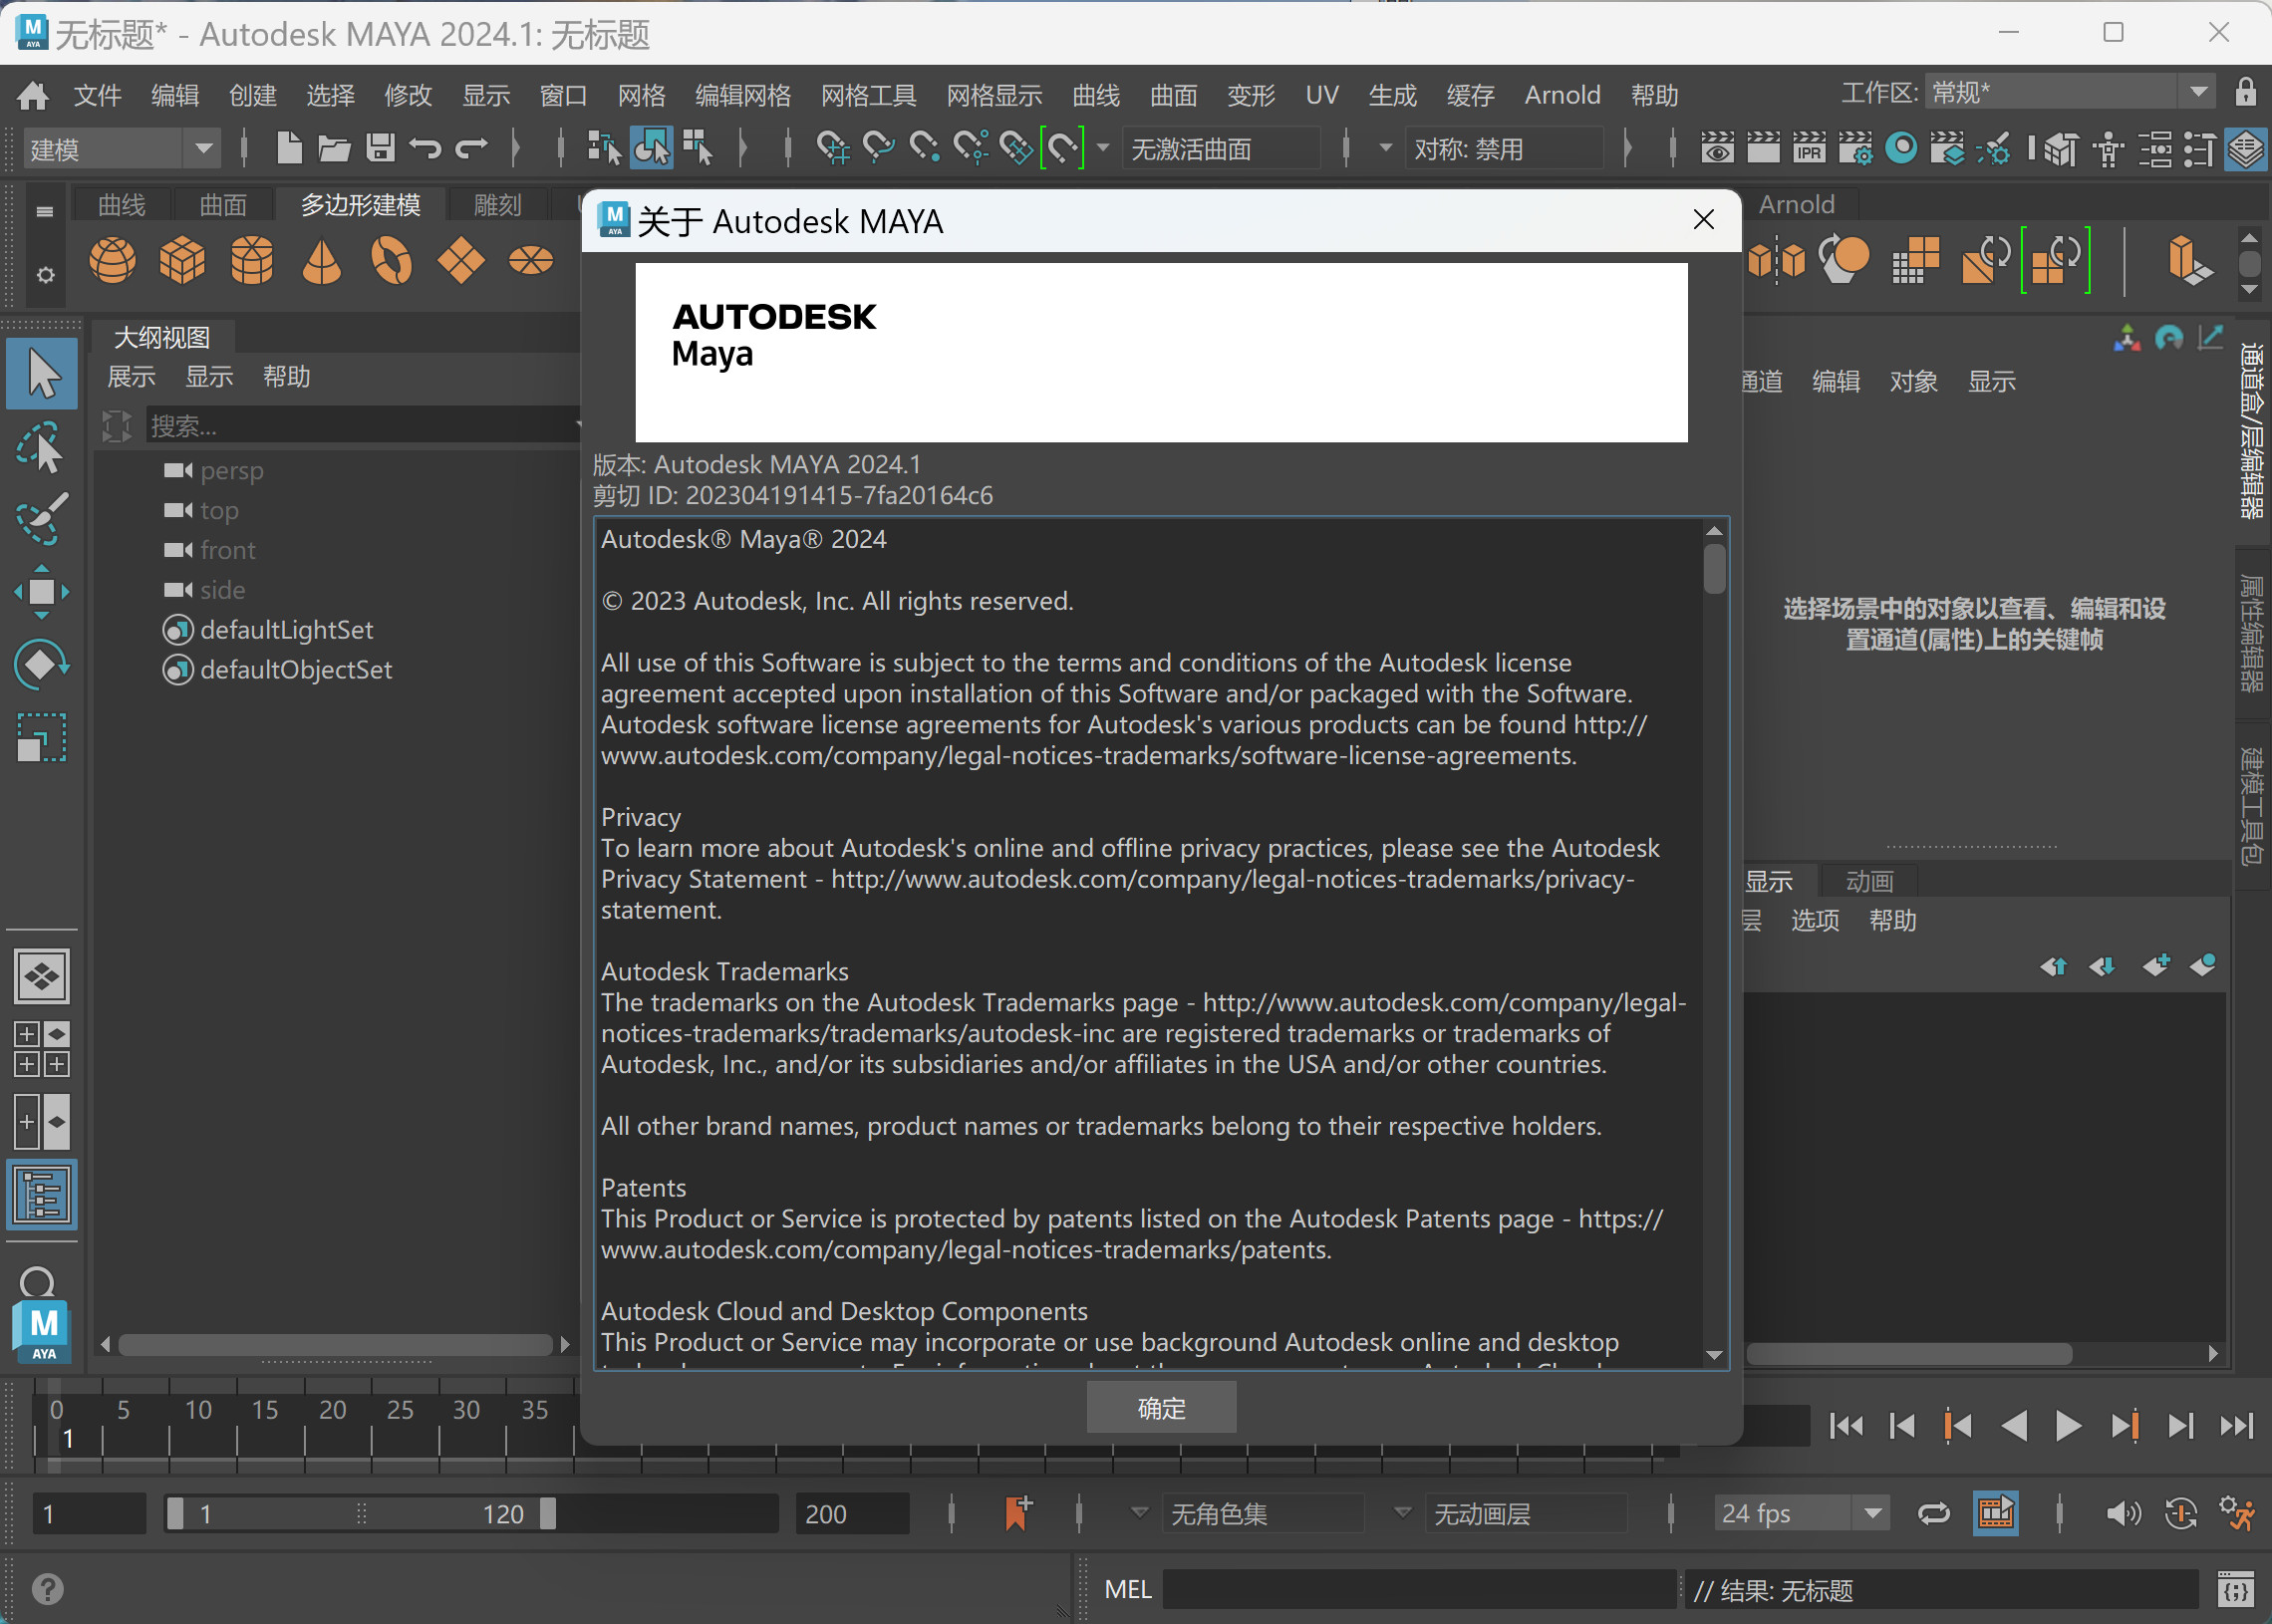The height and width of the screenshot is (1624, 2272).
Task: Click the play forwards button
Action: tap(2068, 1425)
